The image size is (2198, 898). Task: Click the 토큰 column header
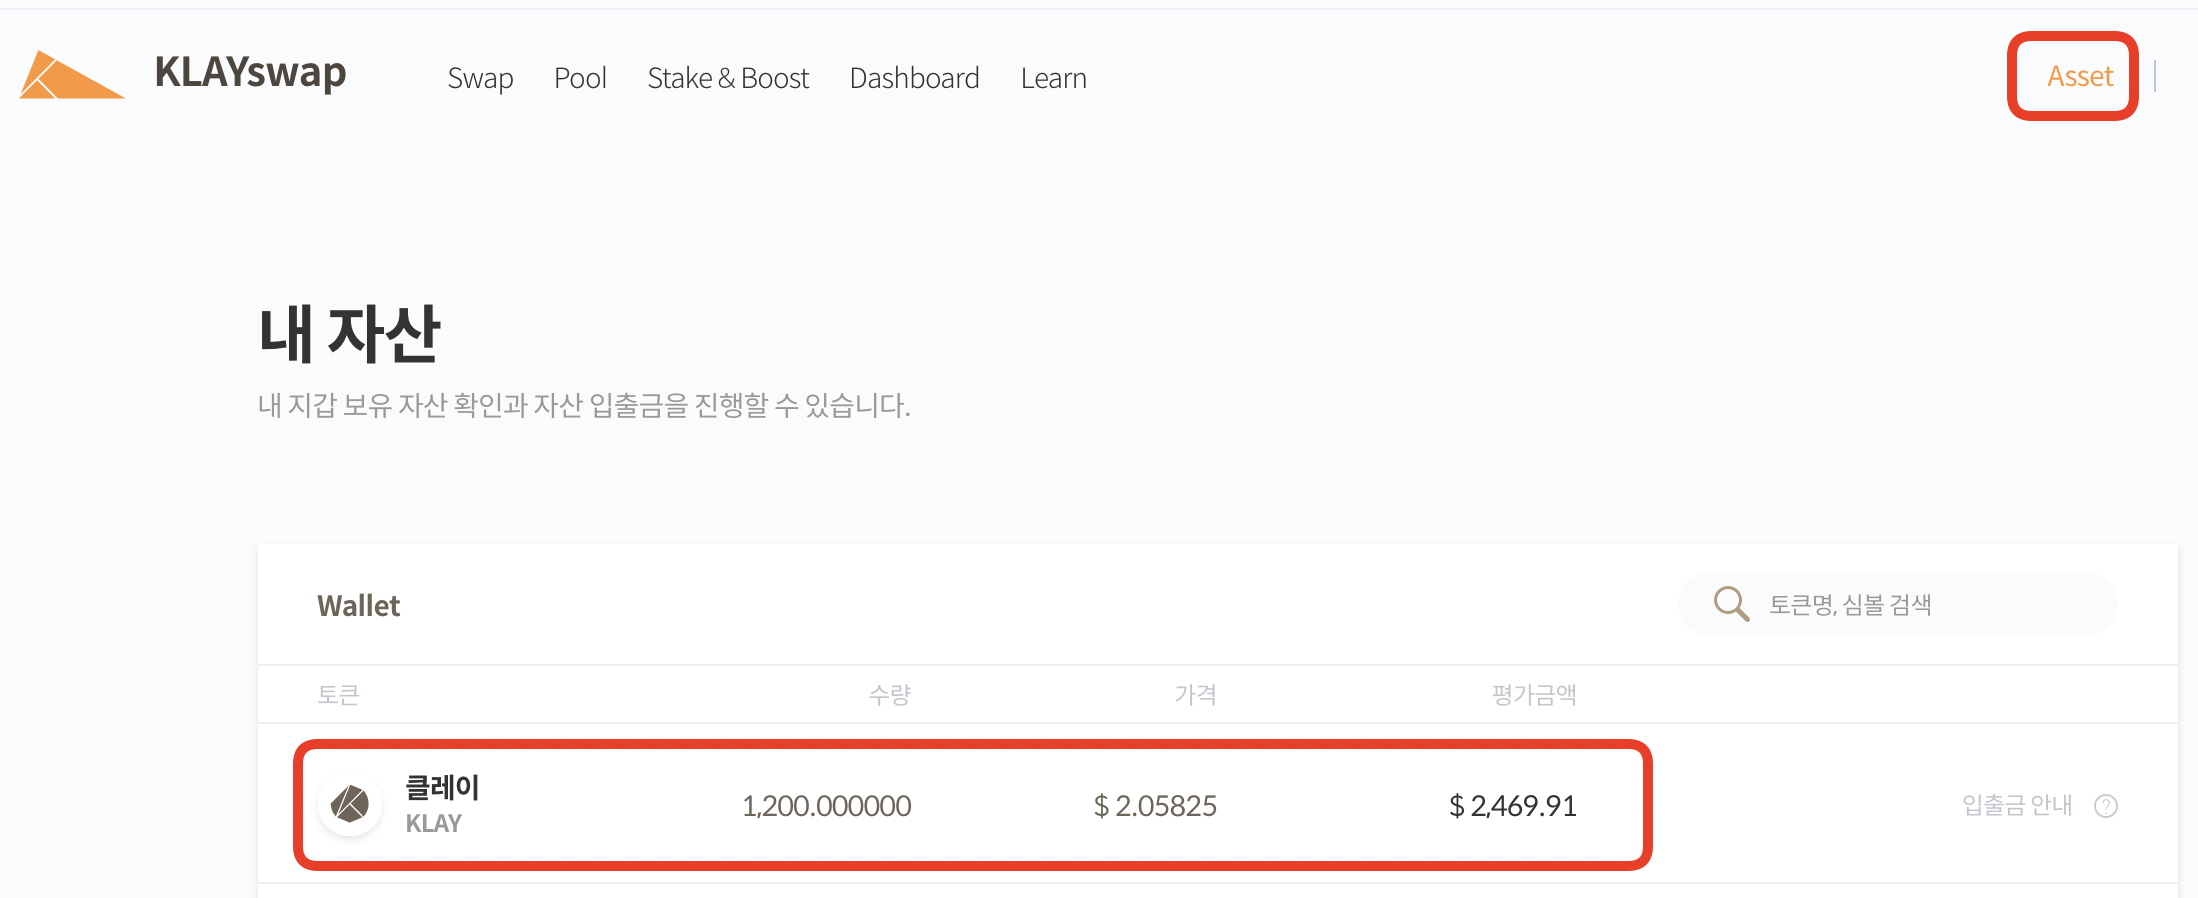click(338, 695)
